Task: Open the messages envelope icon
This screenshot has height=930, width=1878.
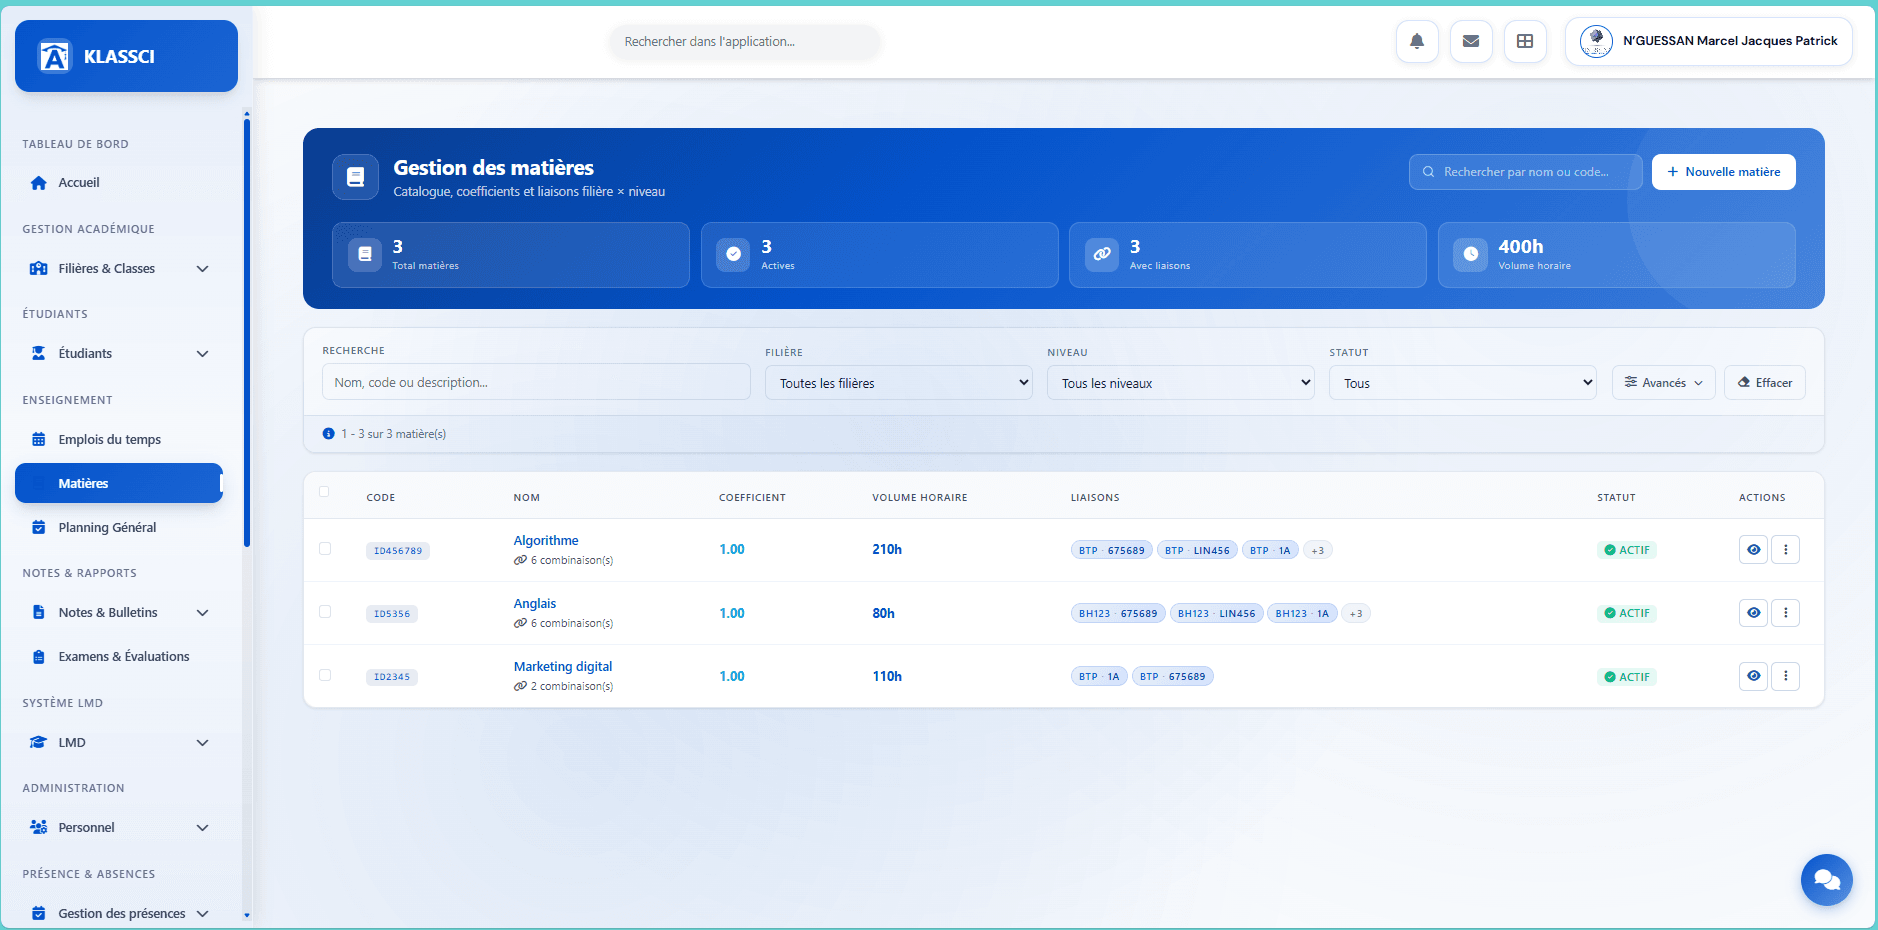Action: pyautogui.click(x=1471, y=41)
